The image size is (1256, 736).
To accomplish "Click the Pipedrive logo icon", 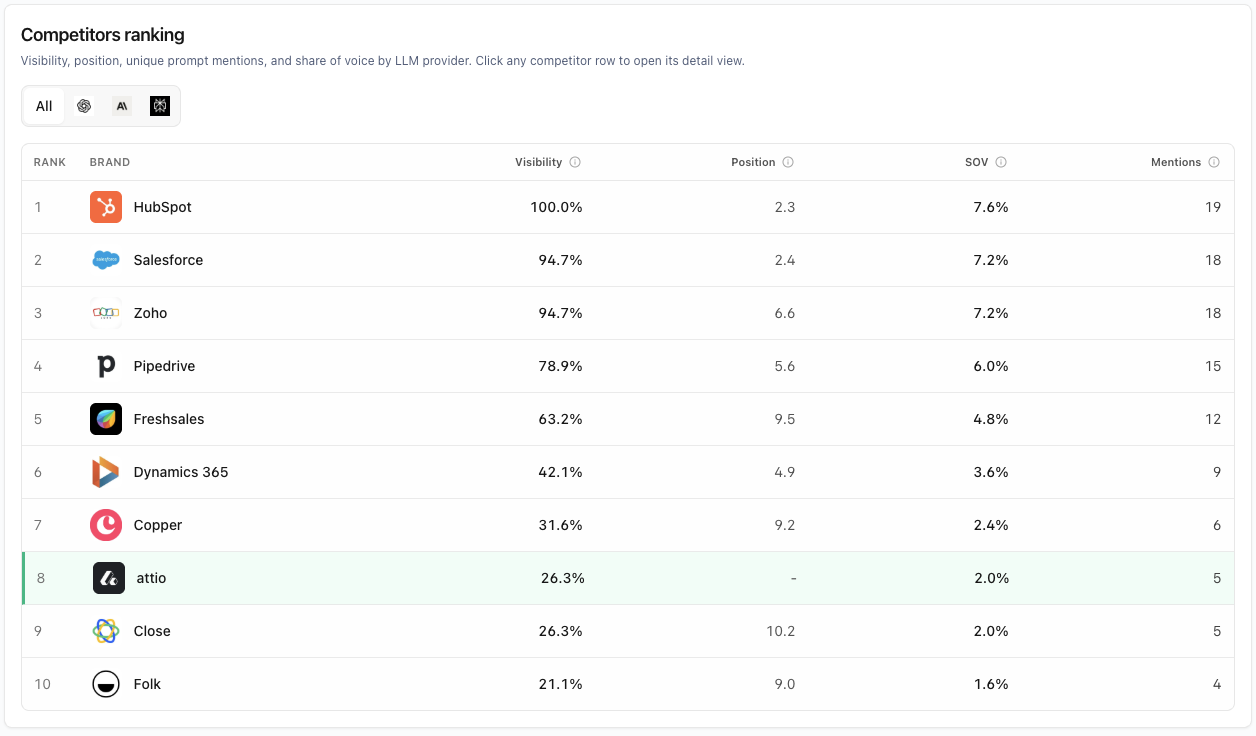I will [x=106, y=366].
